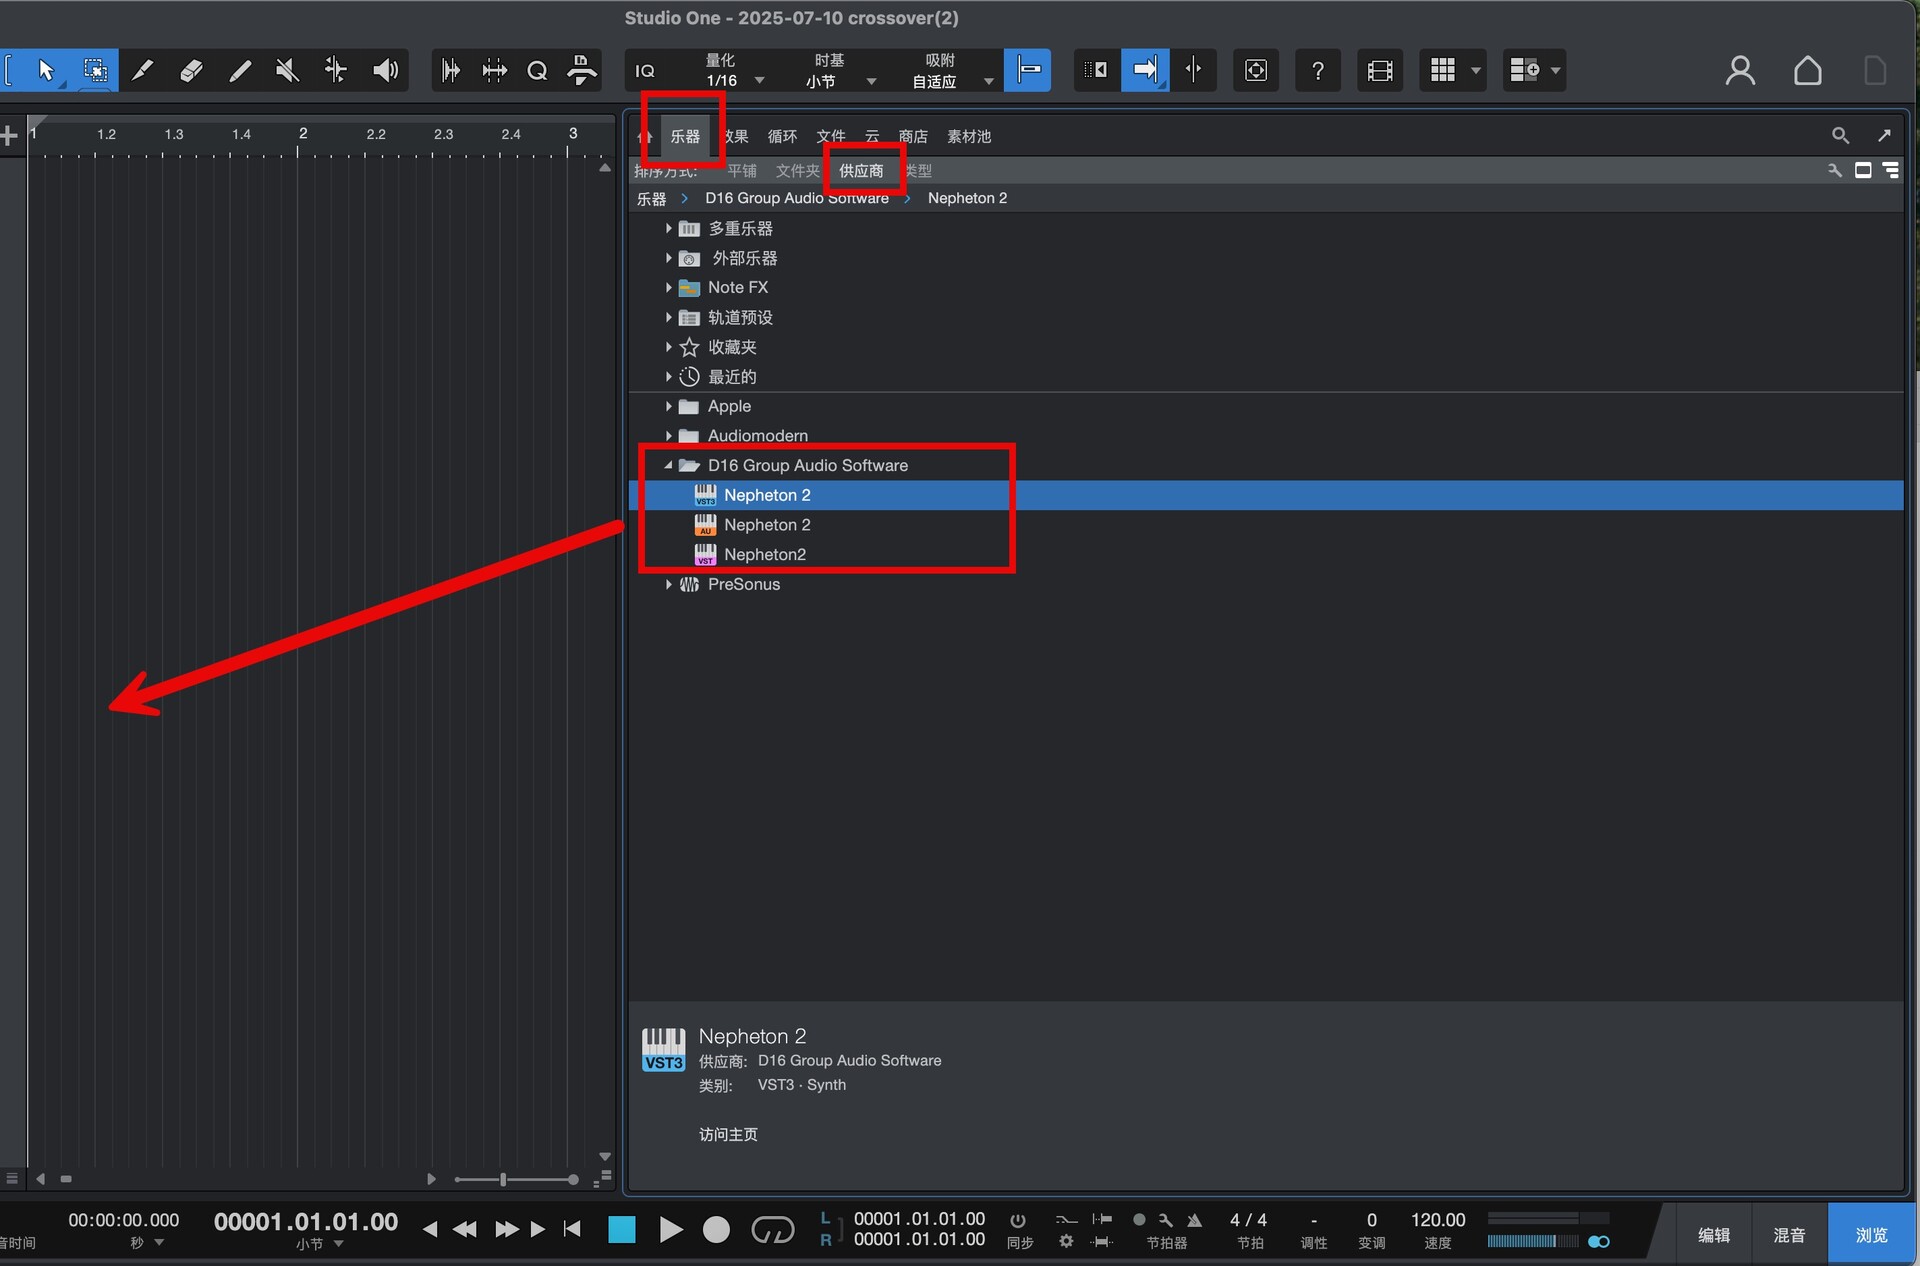This screenshot has height=1266, width=1920.
Task: Sort browser by 文件夹 folder
Action: (x=797, y=171)
